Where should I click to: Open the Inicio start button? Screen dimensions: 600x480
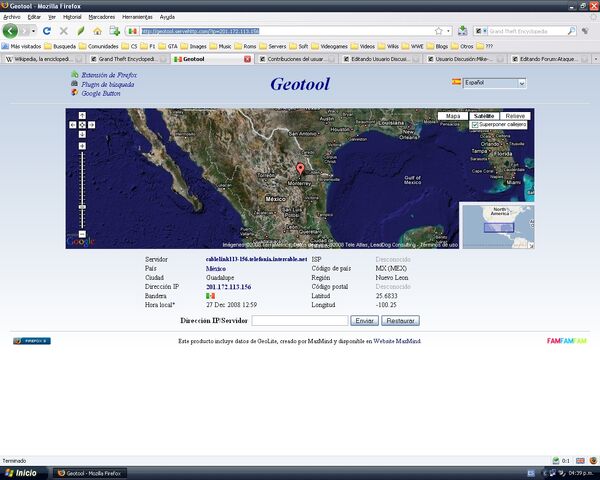(x=23, y=473)
